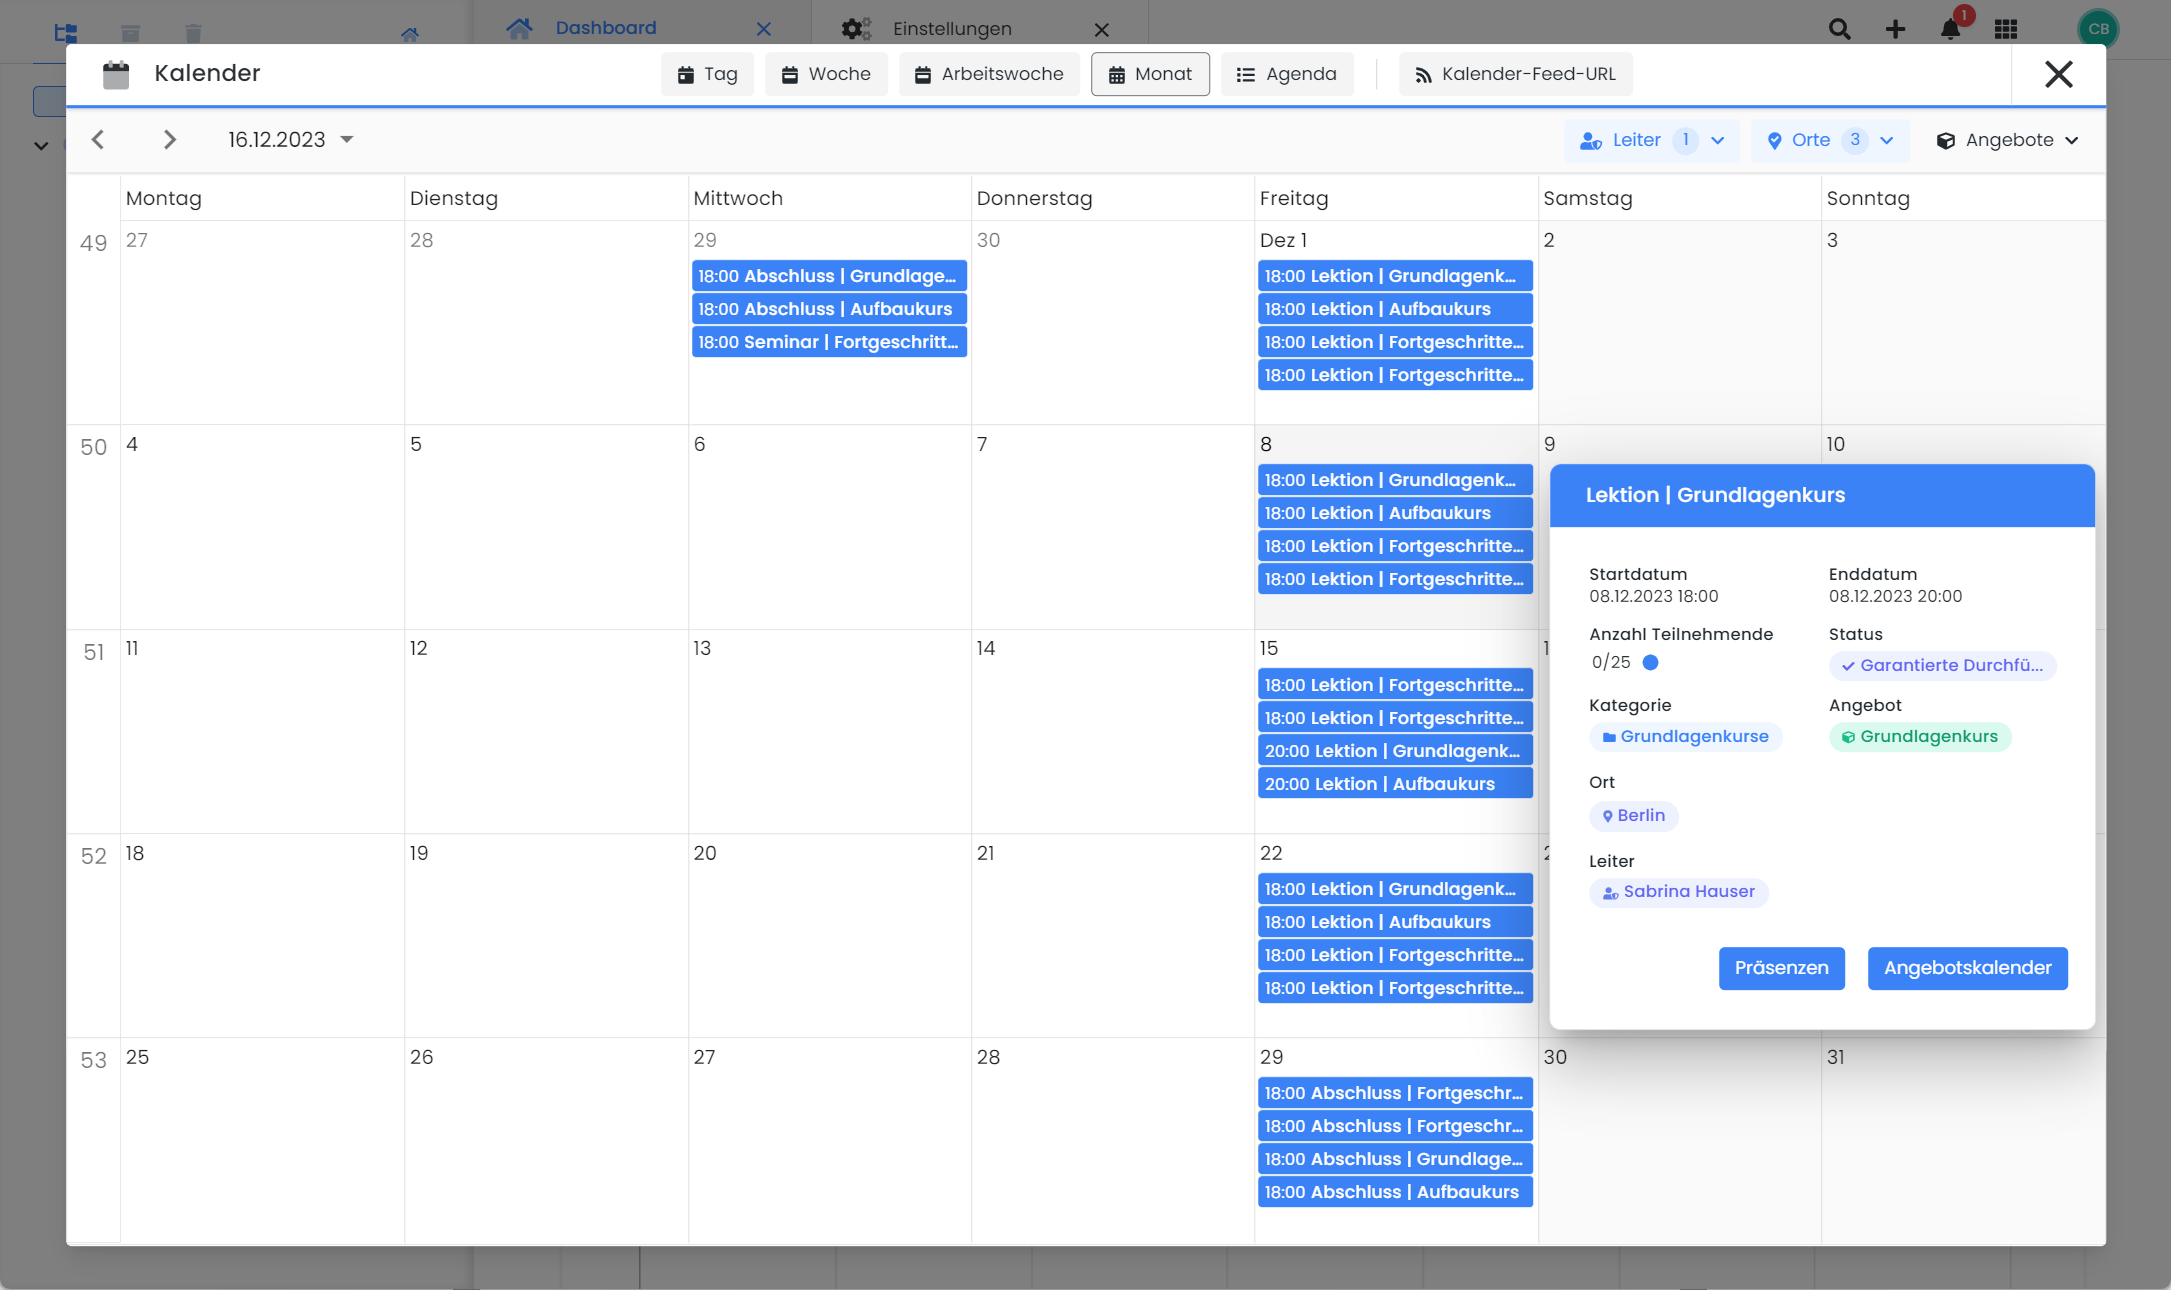Click the CB user avatar
This screenshot has height=1290, width=2171.
(2098, 29)
